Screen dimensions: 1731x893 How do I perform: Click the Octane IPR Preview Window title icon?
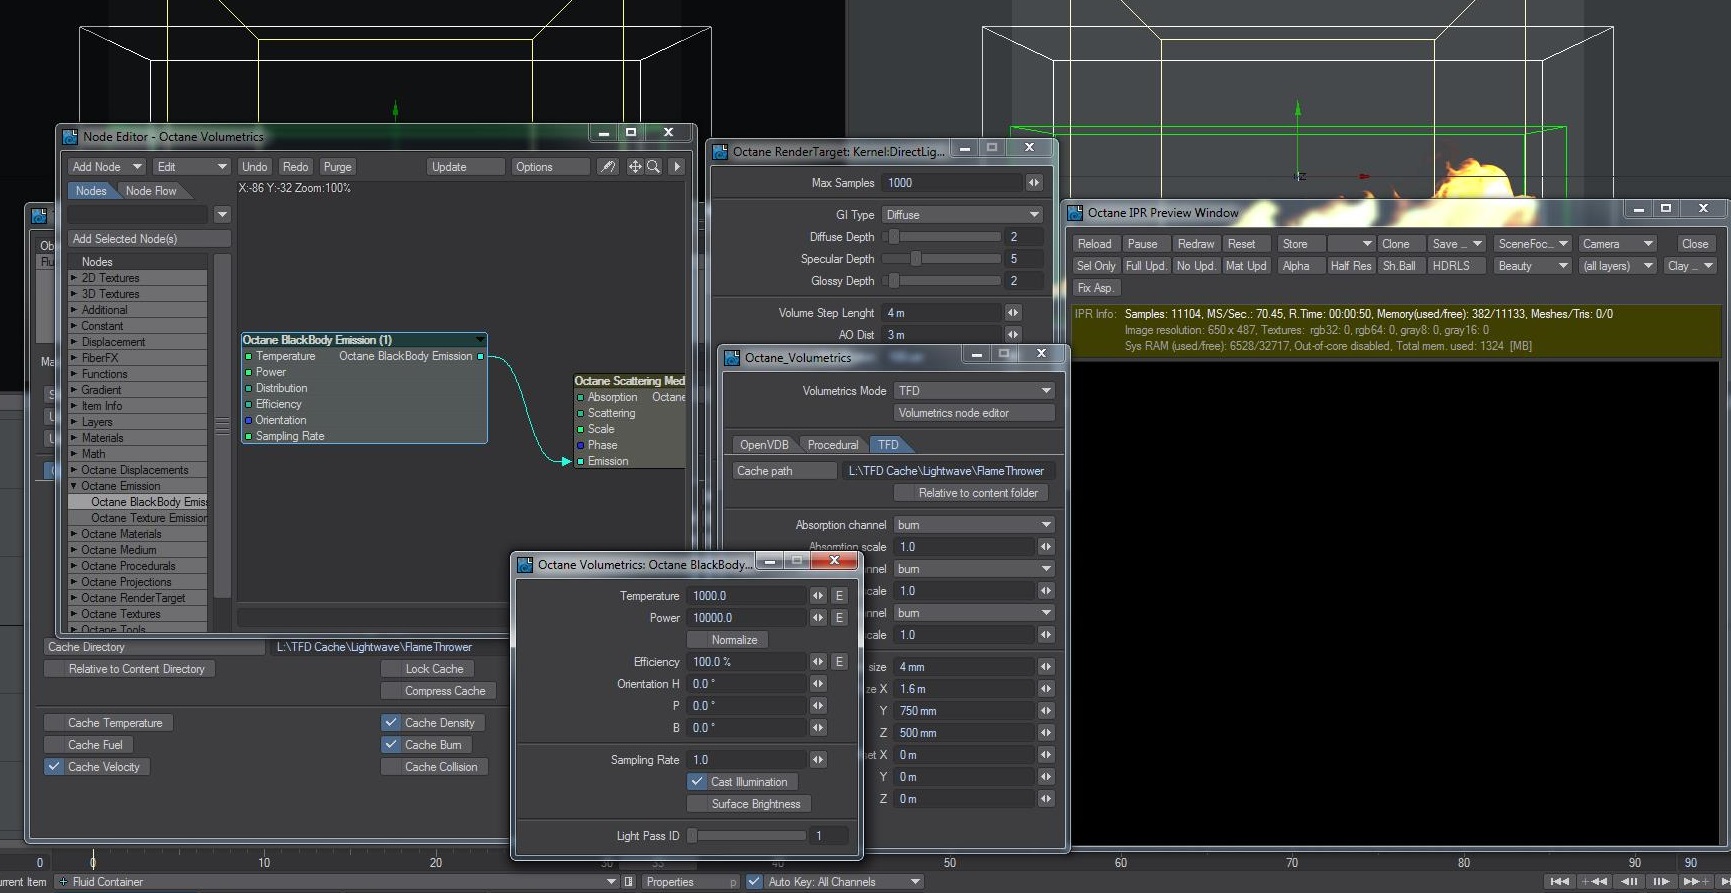1075,213
